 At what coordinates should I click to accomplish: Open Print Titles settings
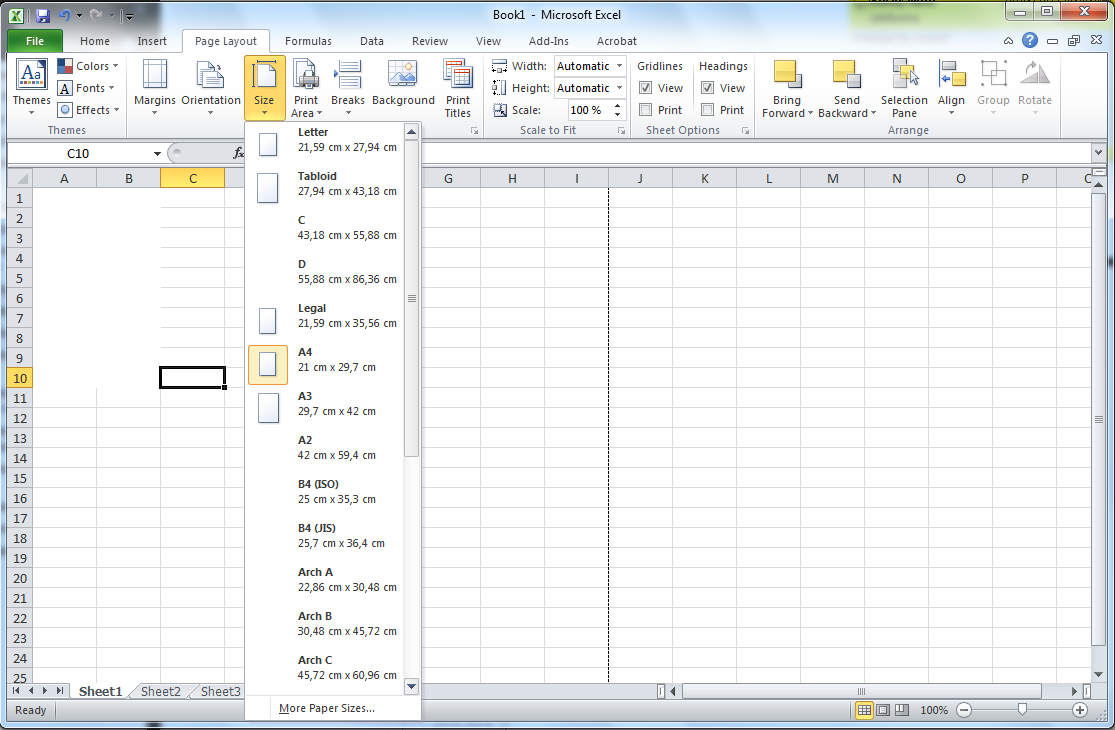[x=458, y=87]
